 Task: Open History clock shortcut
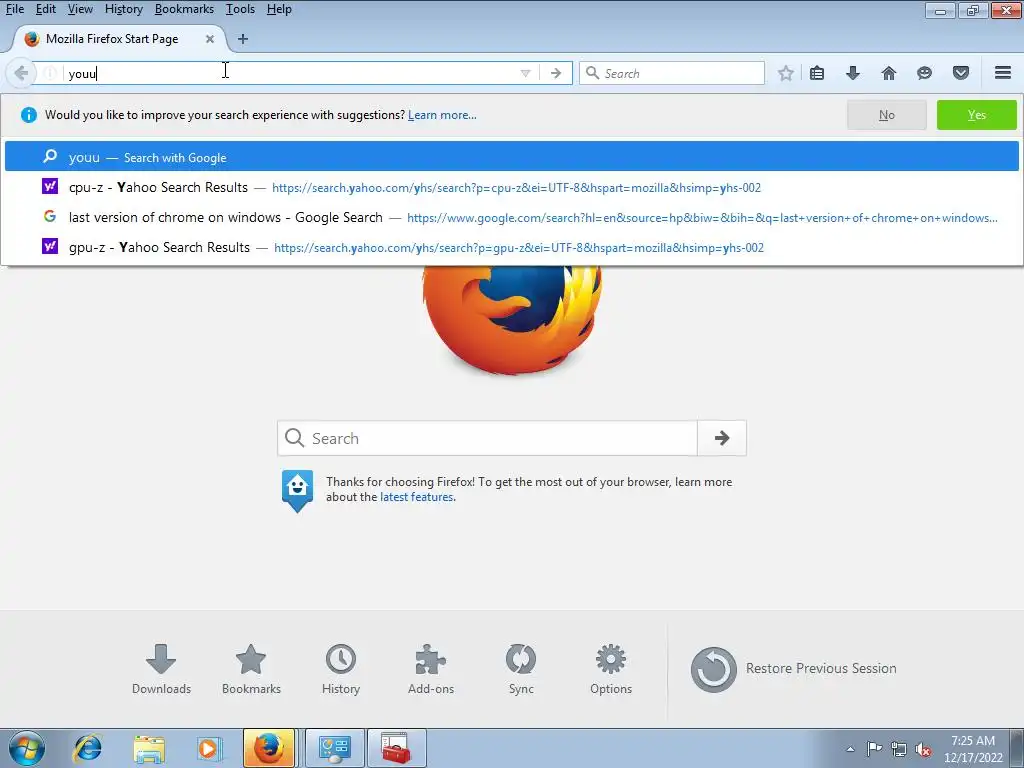pyautogui.click(x=341, y=669)
